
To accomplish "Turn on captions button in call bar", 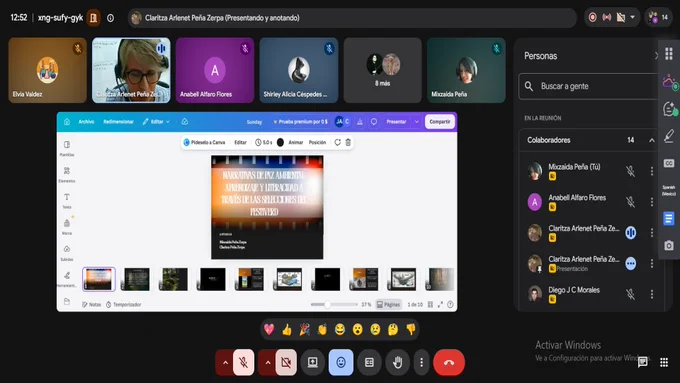I will pyautogui.click(x=369, y=362).
